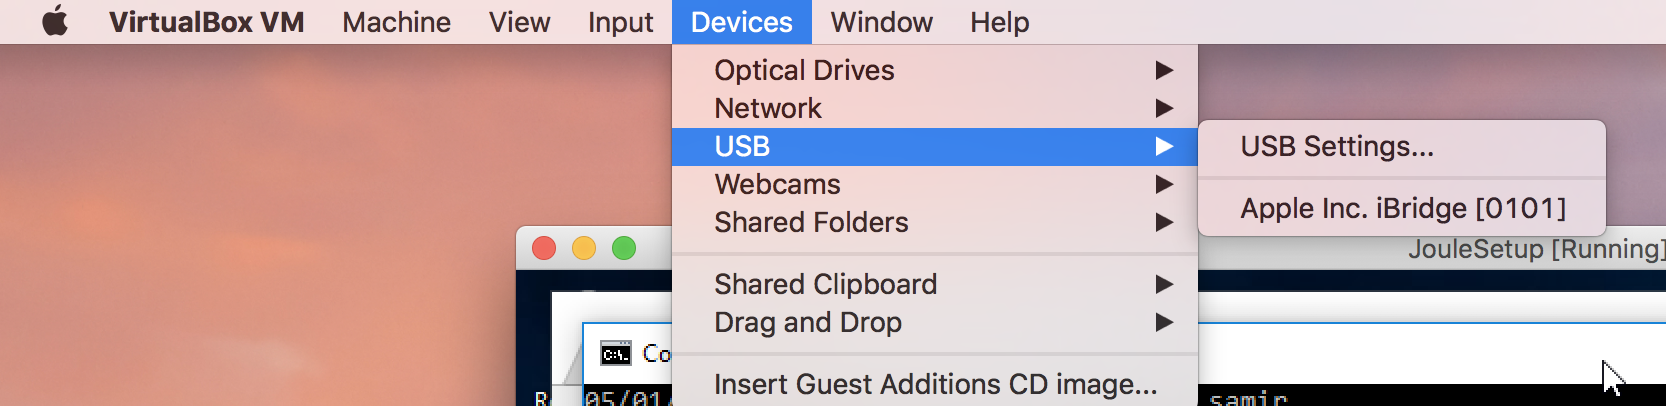Expand the Network submenu
Image resolution: width=1666 pixels, height=406 pixels.
tap(935, 108)
